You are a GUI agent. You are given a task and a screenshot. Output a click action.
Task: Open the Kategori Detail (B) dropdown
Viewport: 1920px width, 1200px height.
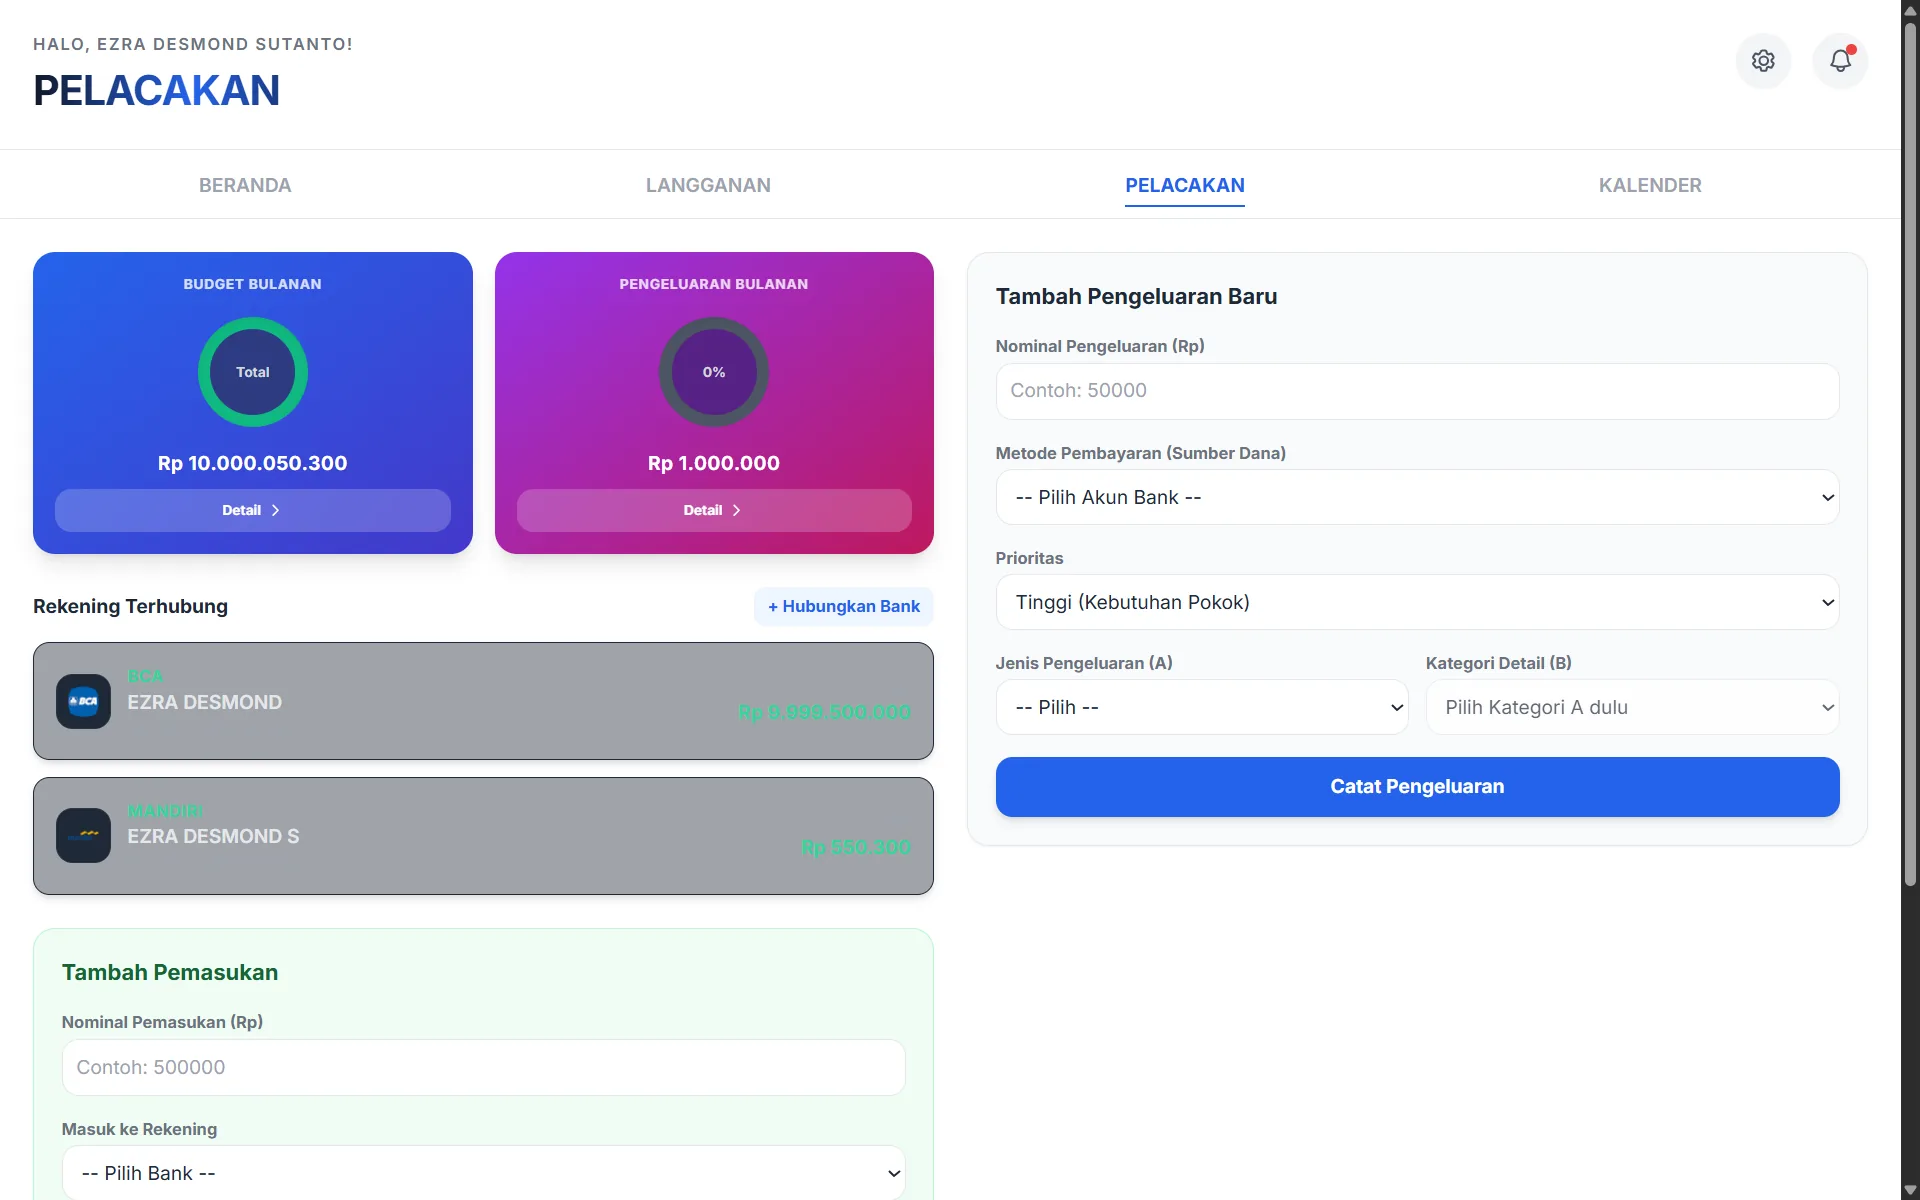1632,707
